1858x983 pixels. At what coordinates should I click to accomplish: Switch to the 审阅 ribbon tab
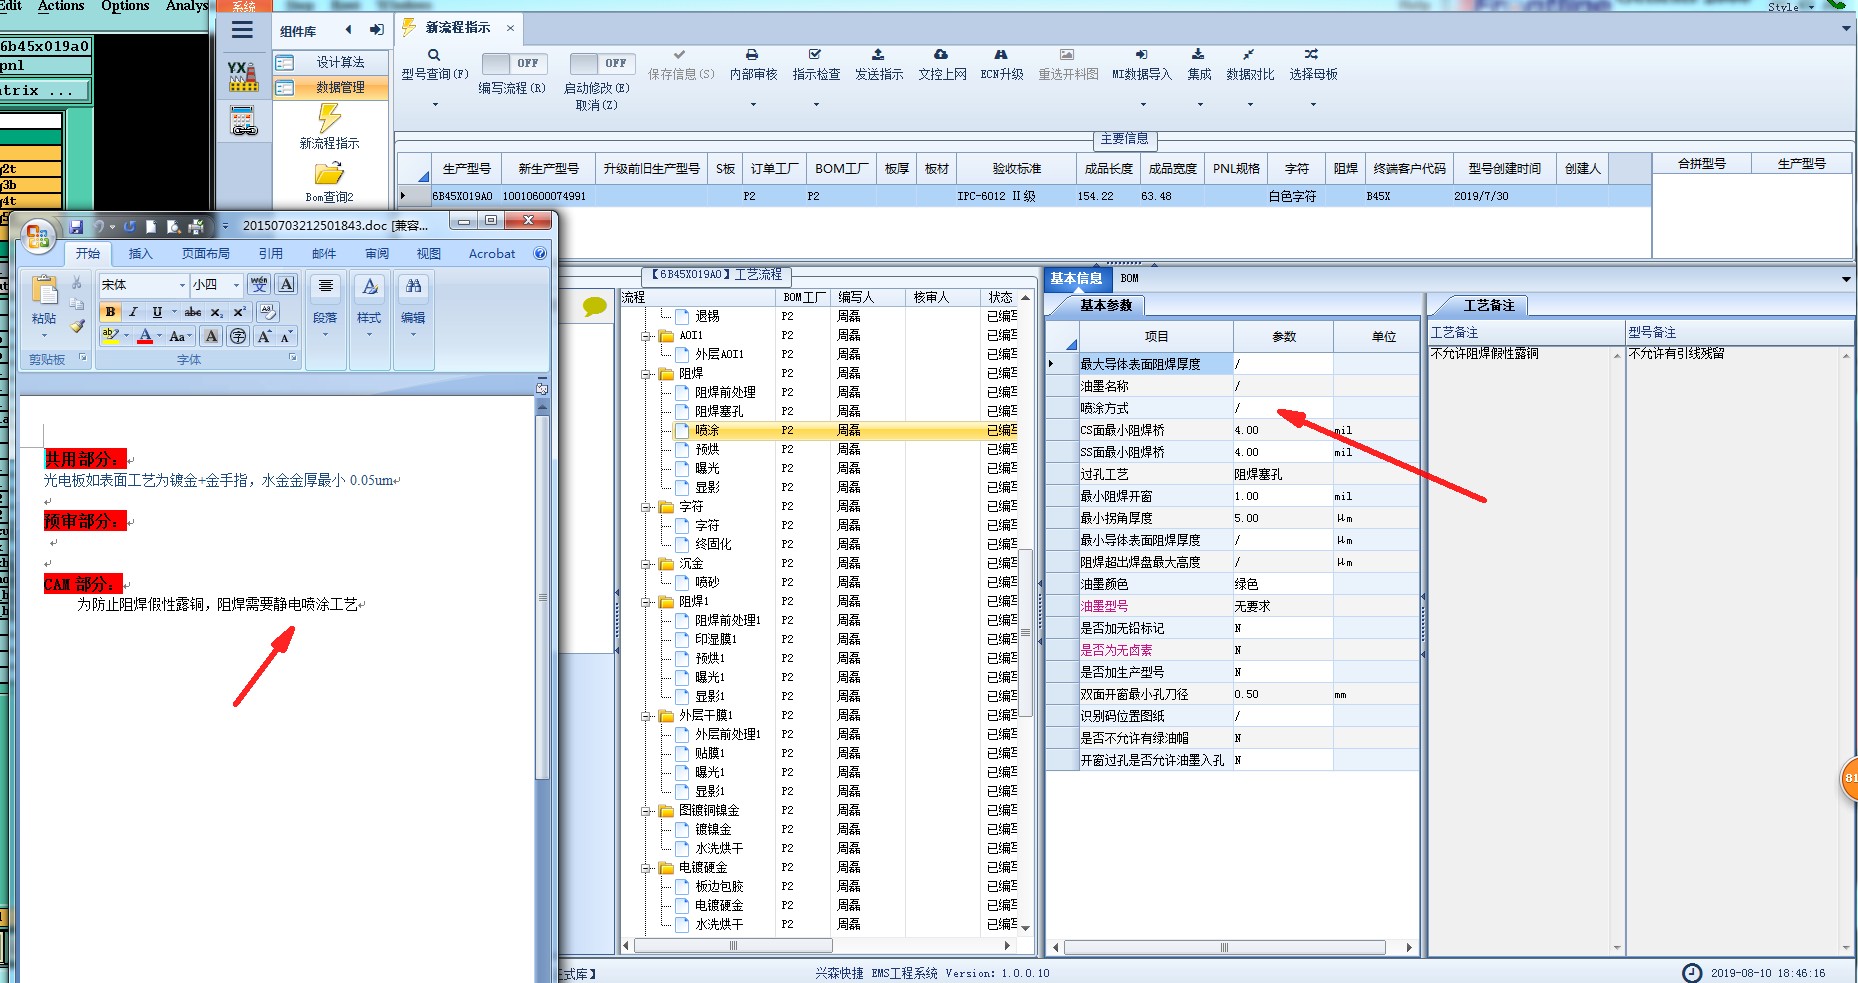tap(377, 254)
